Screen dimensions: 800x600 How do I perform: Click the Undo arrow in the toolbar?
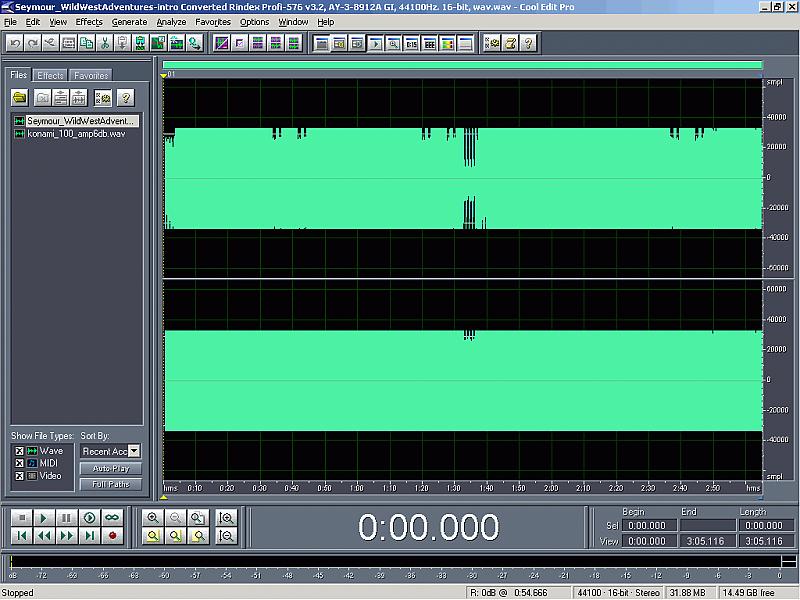(x=15, y=43)
